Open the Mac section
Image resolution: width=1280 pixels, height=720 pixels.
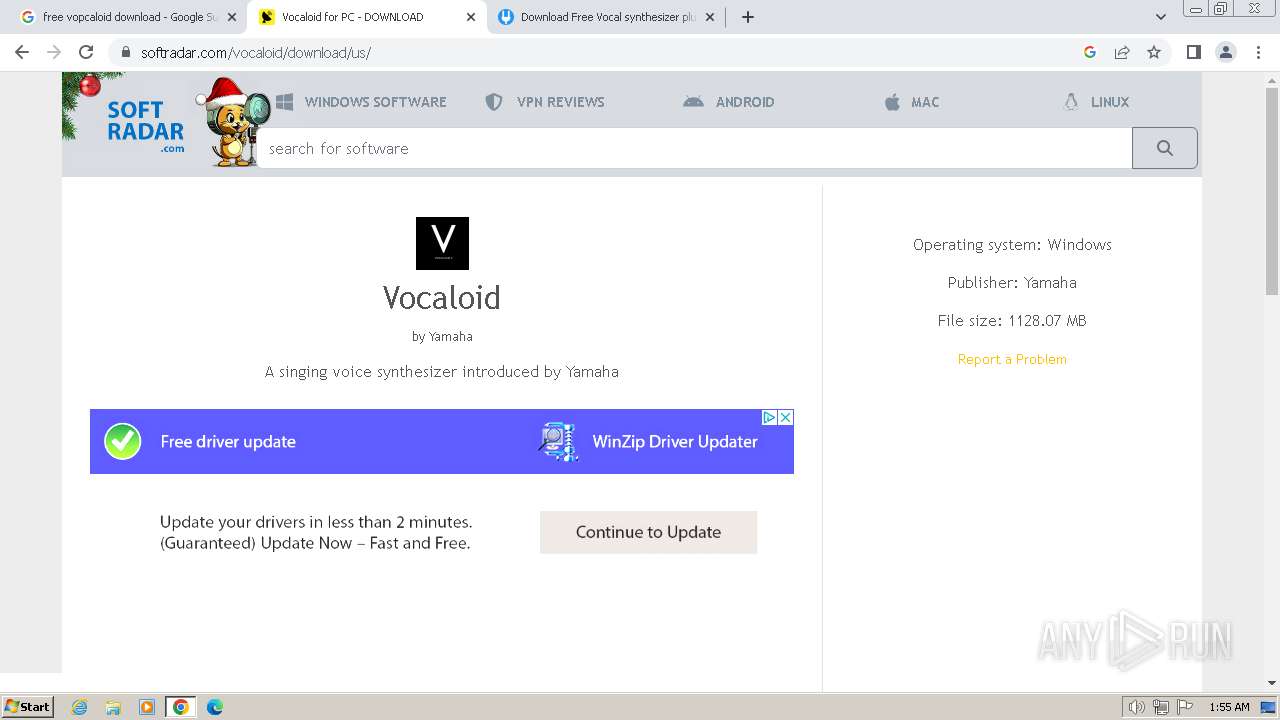[912, 102]
